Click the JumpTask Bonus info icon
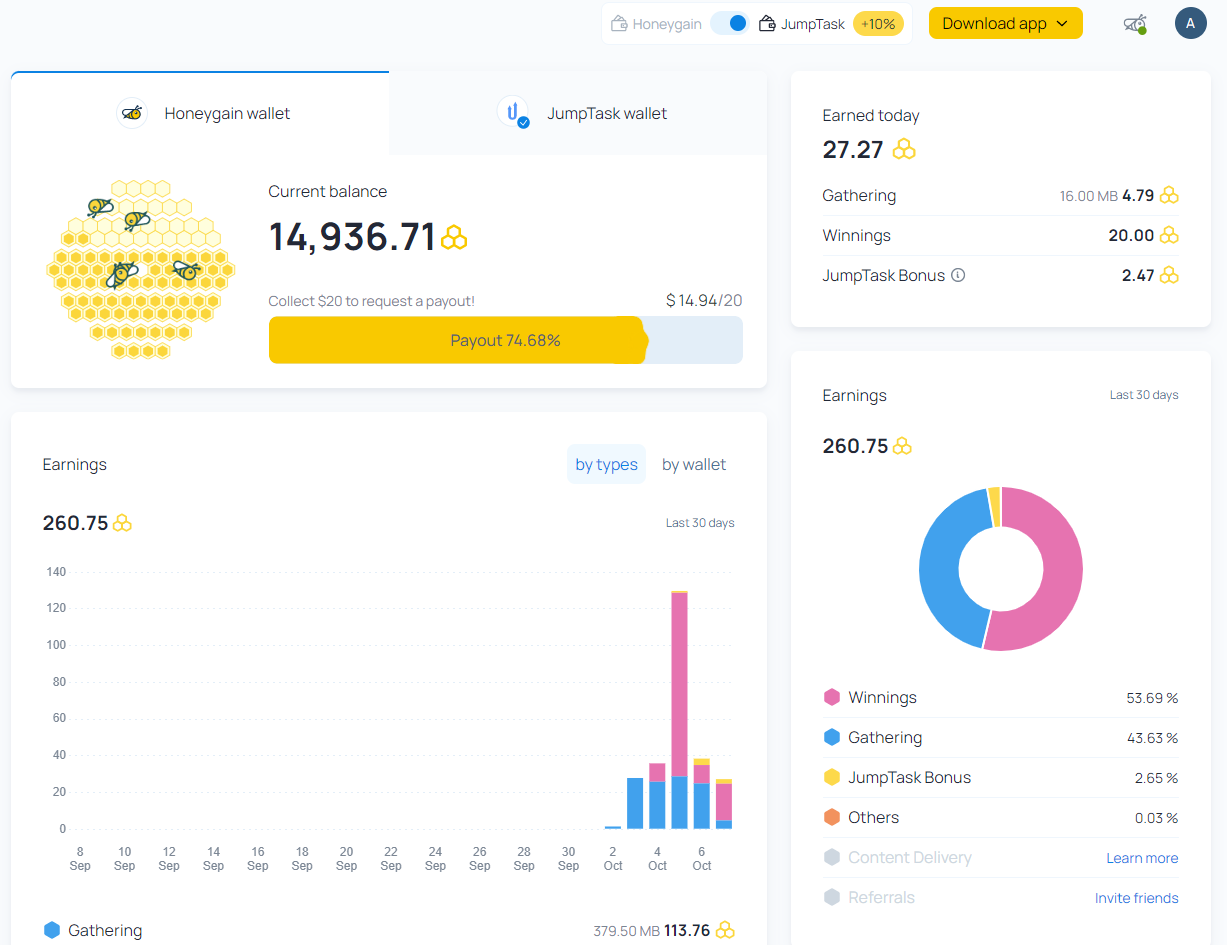 pos(958,275)
